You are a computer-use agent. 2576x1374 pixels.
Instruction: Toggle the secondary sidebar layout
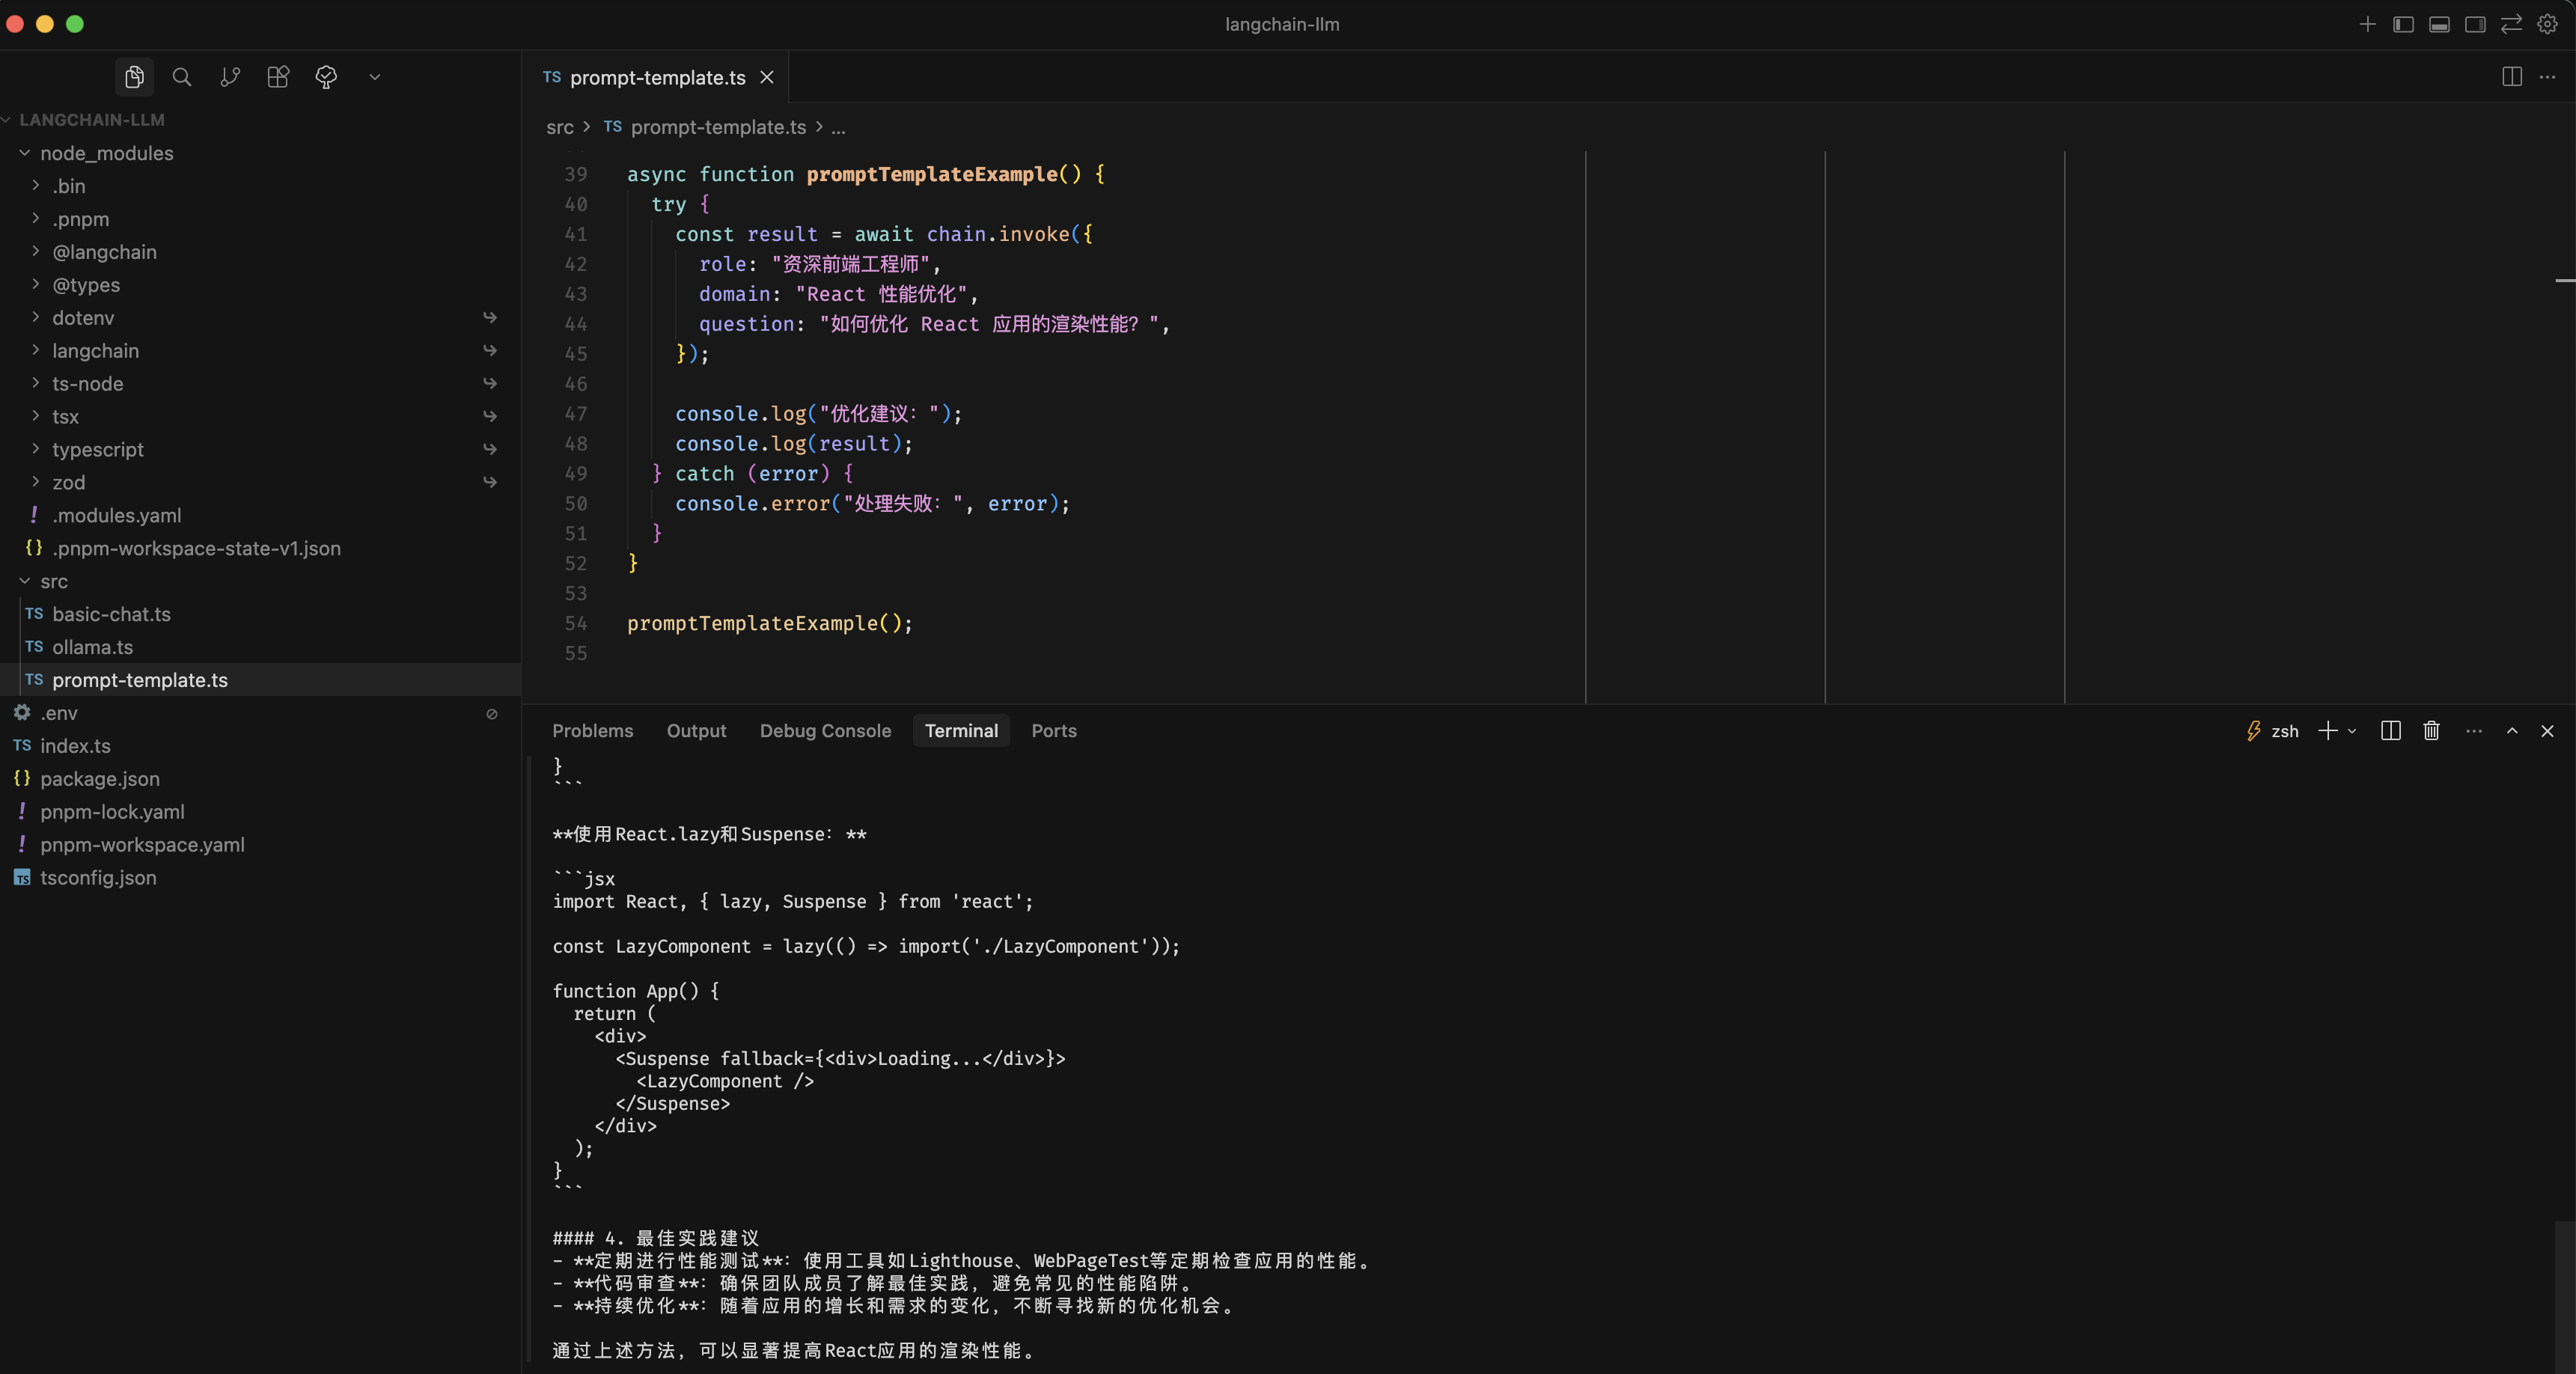2475,24
